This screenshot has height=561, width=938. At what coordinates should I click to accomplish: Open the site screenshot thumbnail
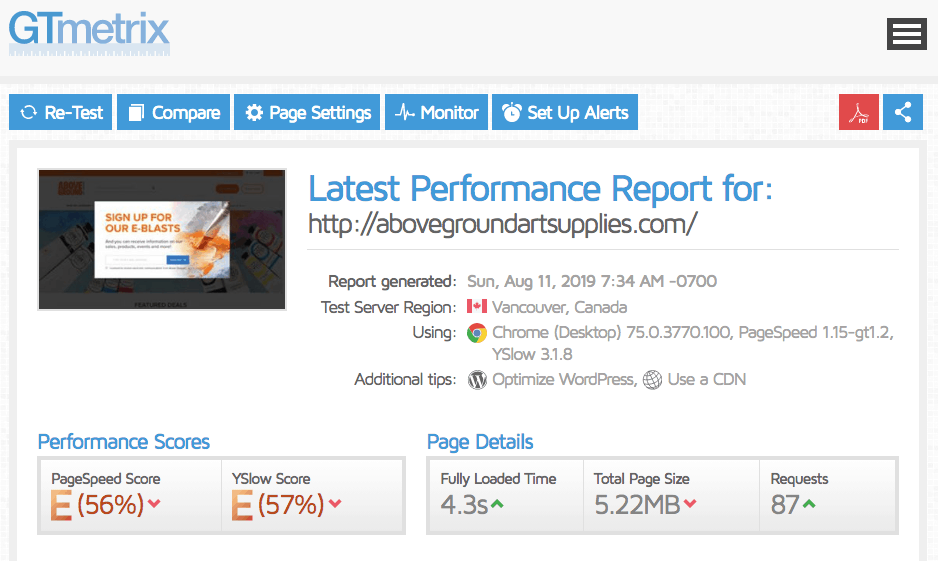pos(162,239)
